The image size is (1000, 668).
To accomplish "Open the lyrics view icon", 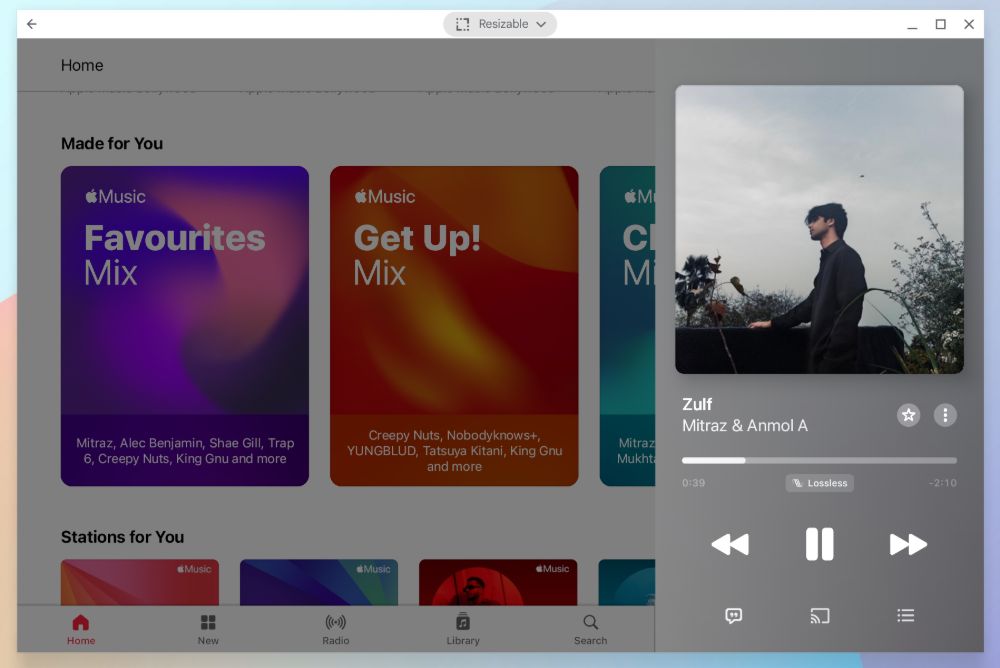I will coord(733,616).
